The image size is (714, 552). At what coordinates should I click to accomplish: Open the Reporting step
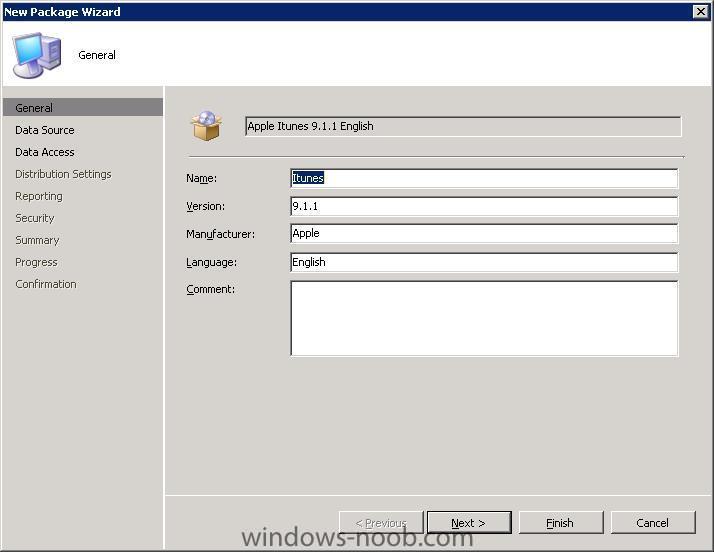coord(39,196)
